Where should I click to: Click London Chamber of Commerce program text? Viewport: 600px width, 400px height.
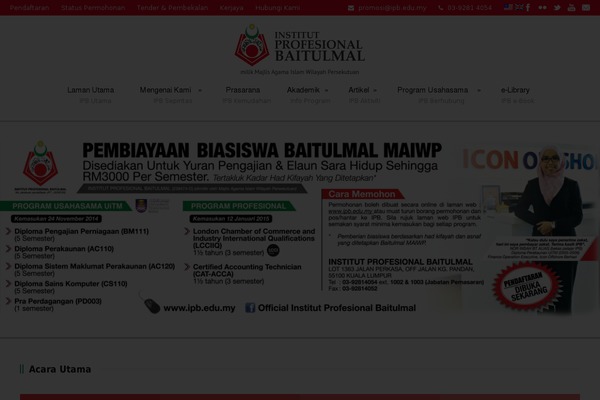tap(254, 238)
